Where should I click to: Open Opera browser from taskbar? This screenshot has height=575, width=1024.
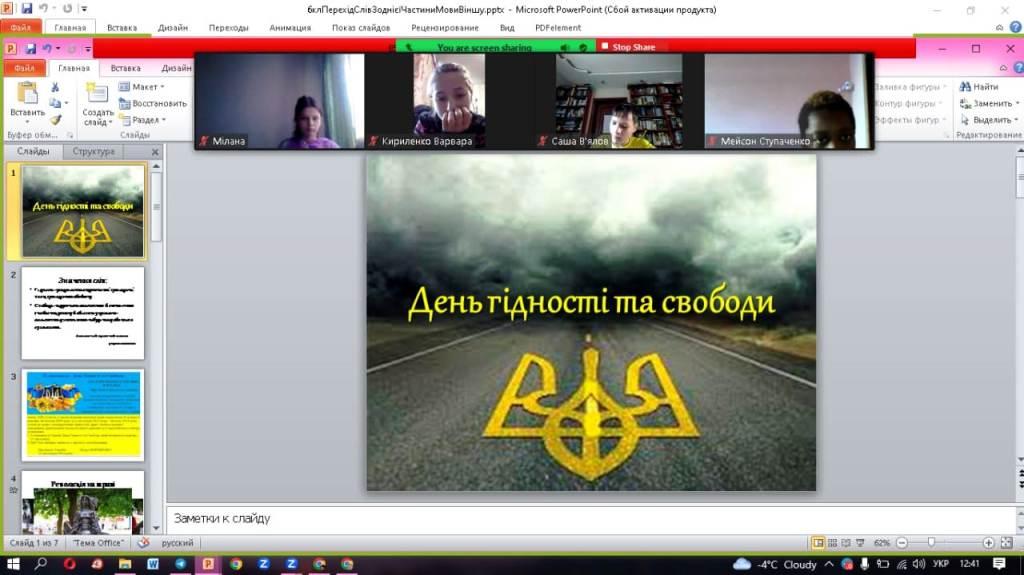pyautogui.click(x=69, y=564)
